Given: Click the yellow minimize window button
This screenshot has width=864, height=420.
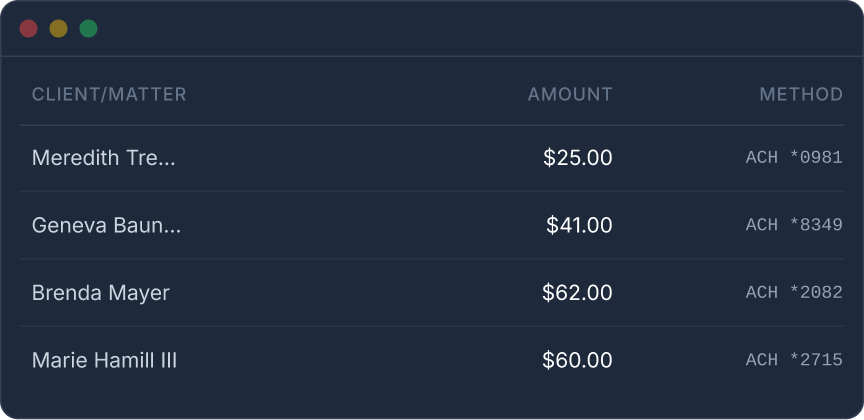Looking at the screenshot, I should tap(59, 29).
